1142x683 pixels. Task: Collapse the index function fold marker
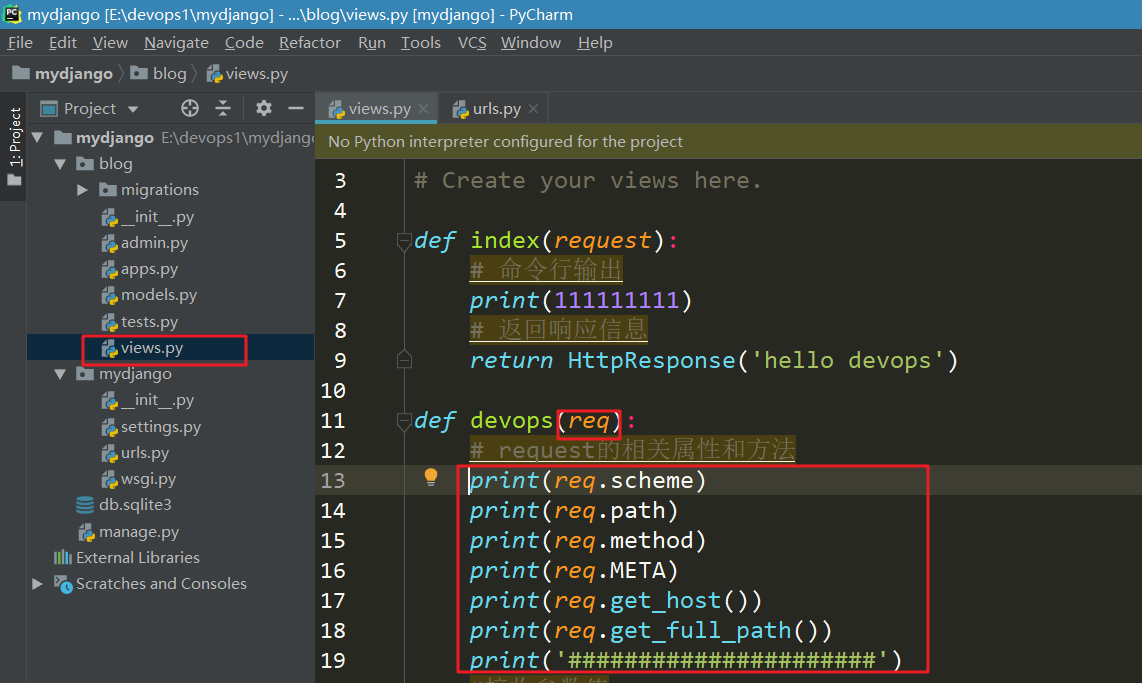404,241
